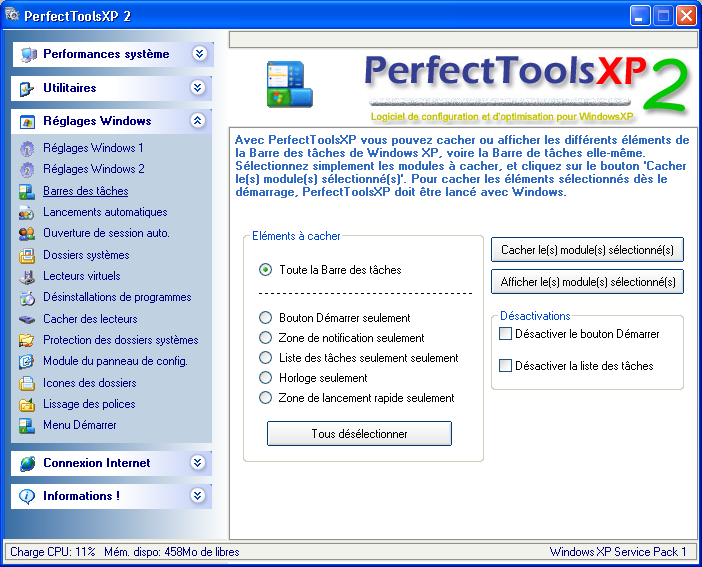
Task: Click the Lissage des polices icon
Action: click(x=27, y=404)
